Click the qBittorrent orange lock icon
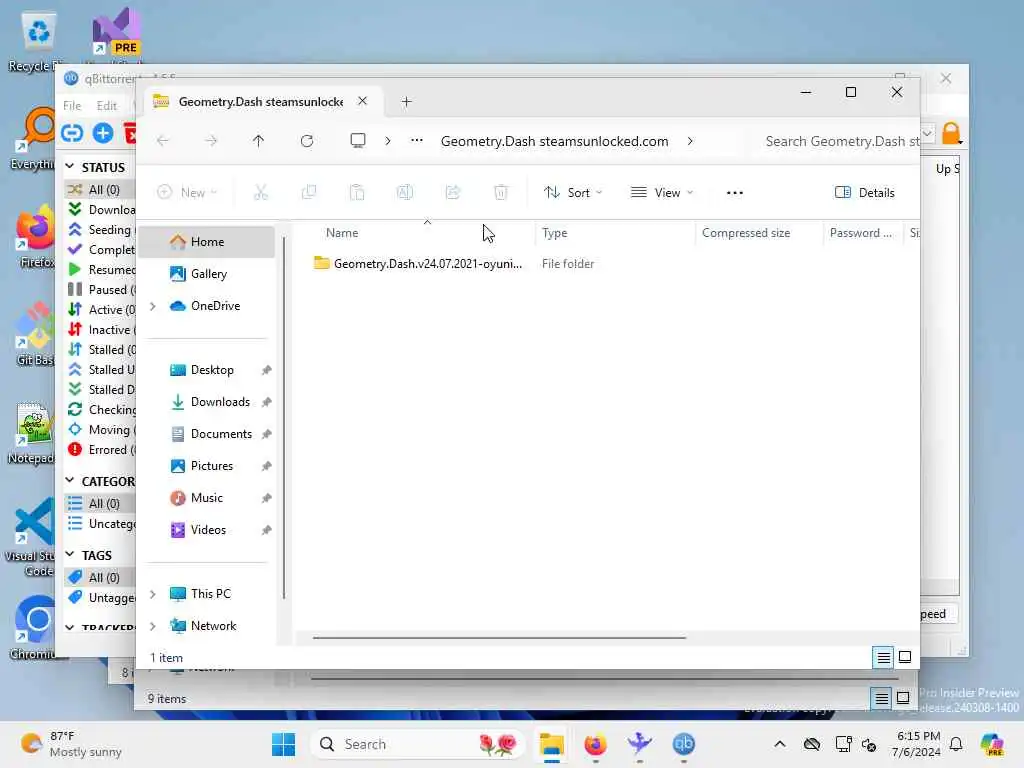Image resolution: width=1024 pixels, height=768 pixels. 952,133
